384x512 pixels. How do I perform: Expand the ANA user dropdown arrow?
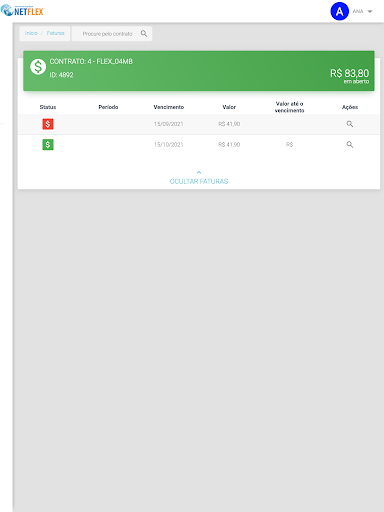click(370, 11)
